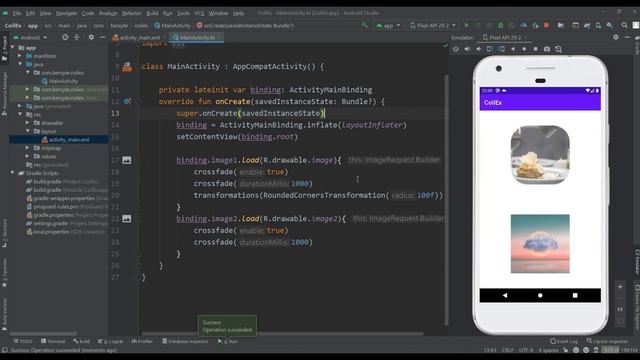Click image gutter icon on line 22
This screenshot has height=360, width=640.
pos(127,219)
